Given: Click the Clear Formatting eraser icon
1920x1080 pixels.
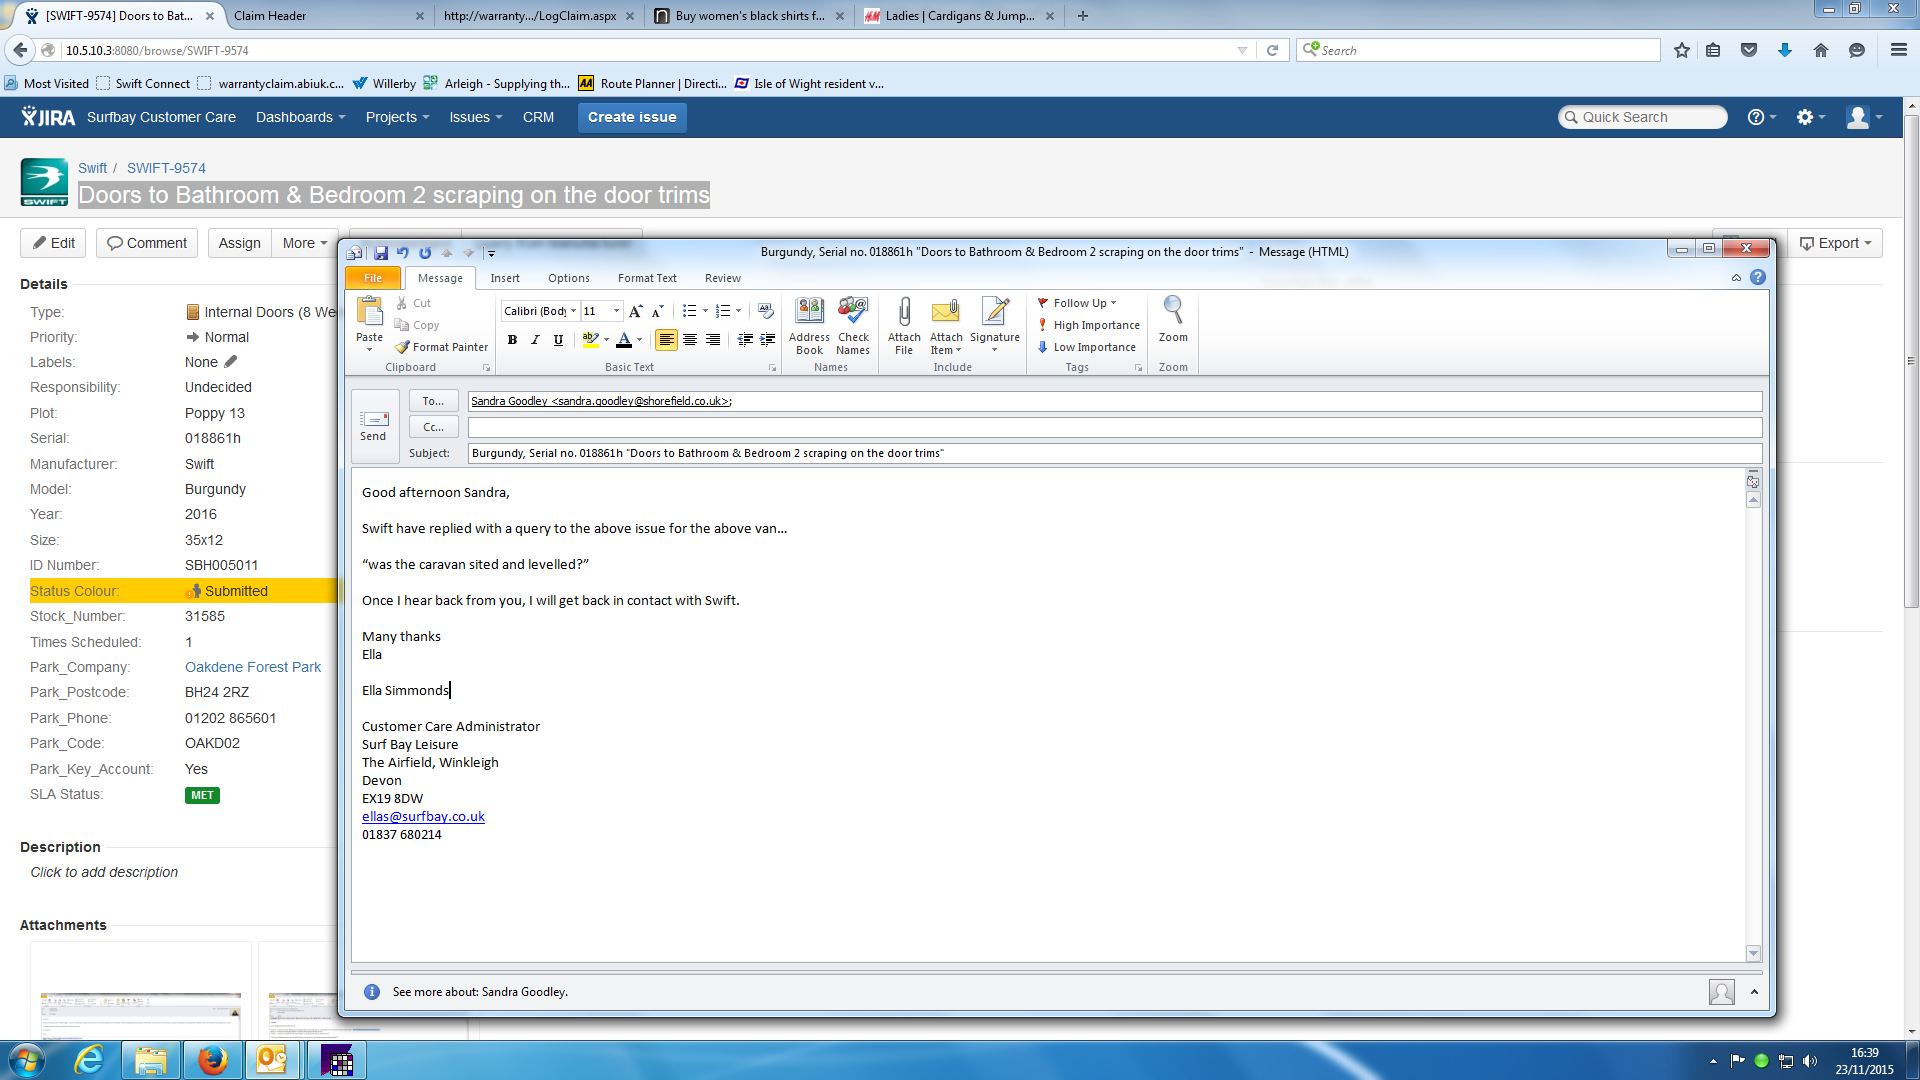Looking at the screenshot, I should tap(766, 311).
